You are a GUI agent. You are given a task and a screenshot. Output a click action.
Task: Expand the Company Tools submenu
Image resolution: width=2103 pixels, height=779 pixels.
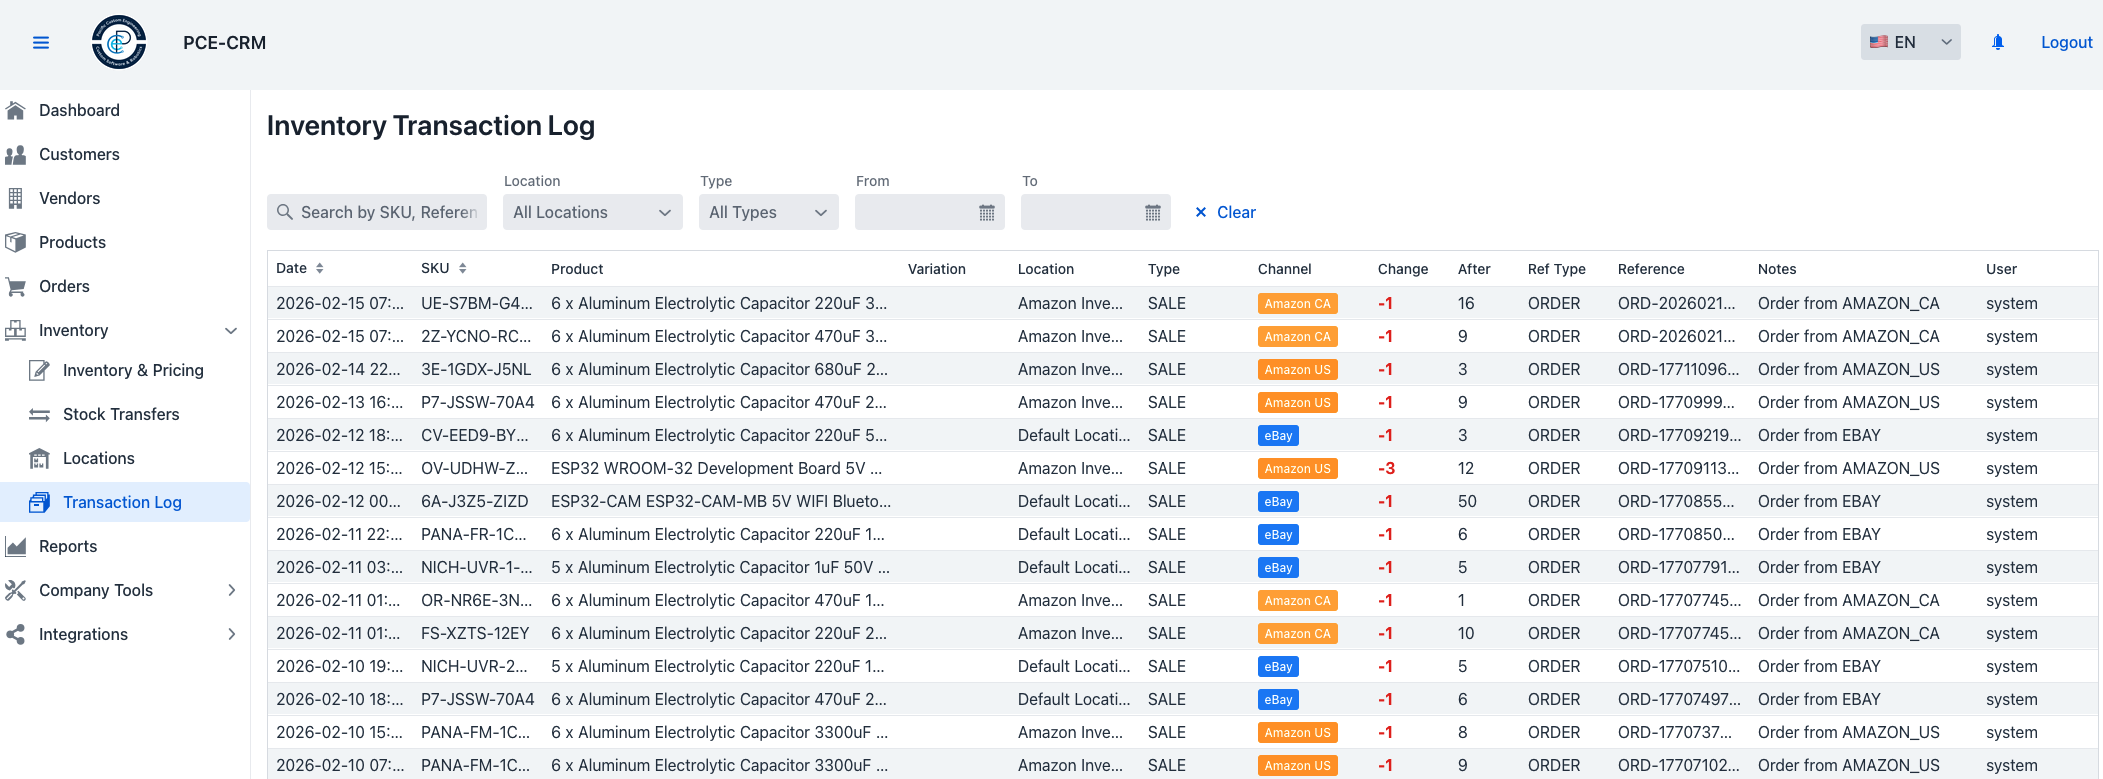point(231,591)
